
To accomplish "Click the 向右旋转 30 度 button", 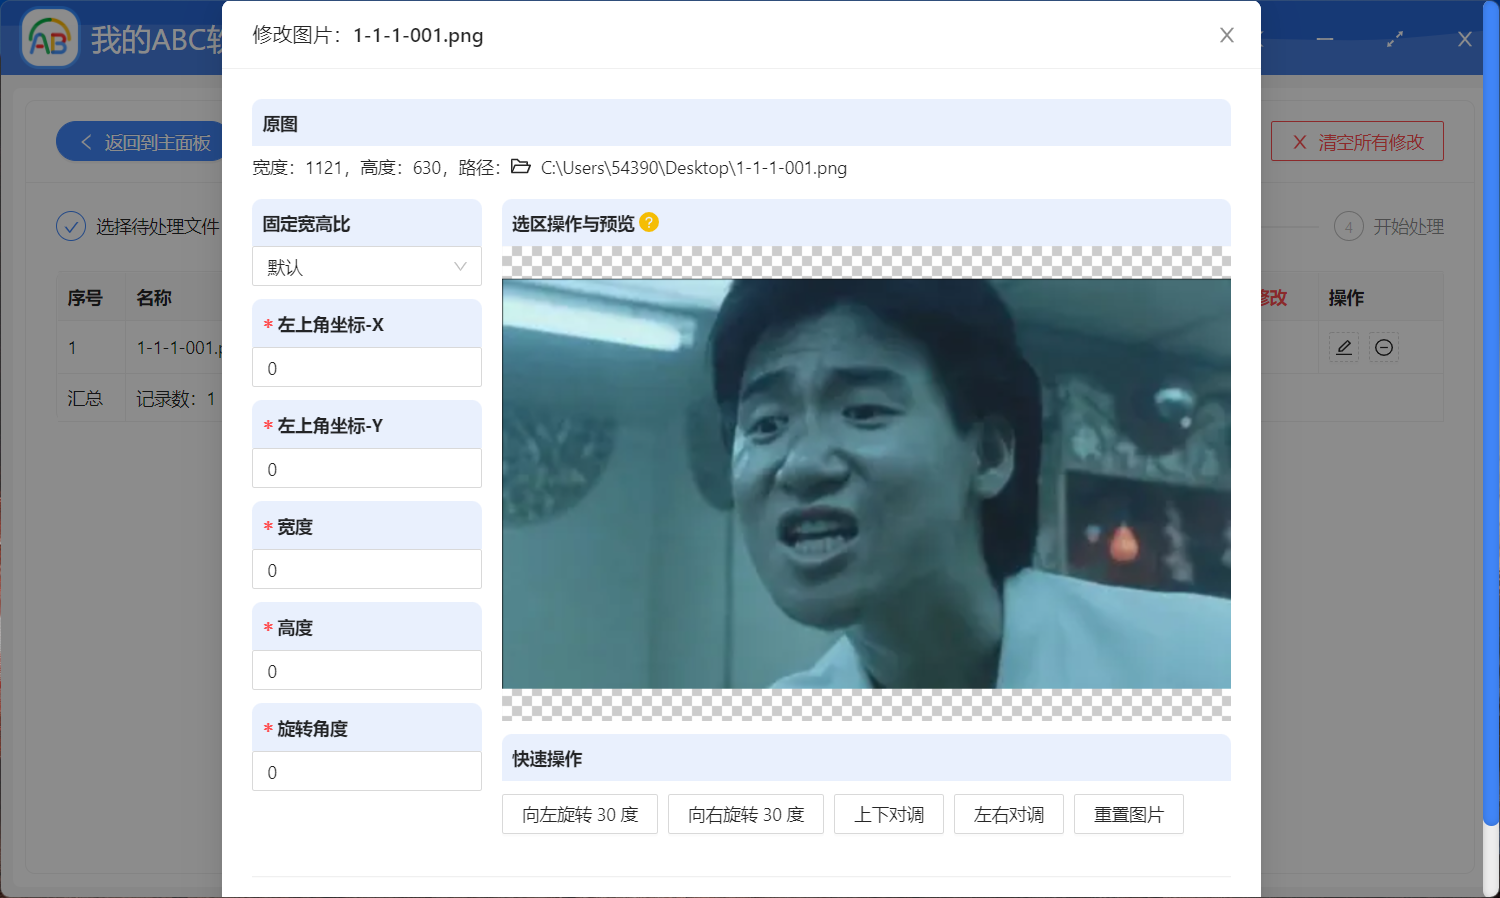I will point(745,814).
